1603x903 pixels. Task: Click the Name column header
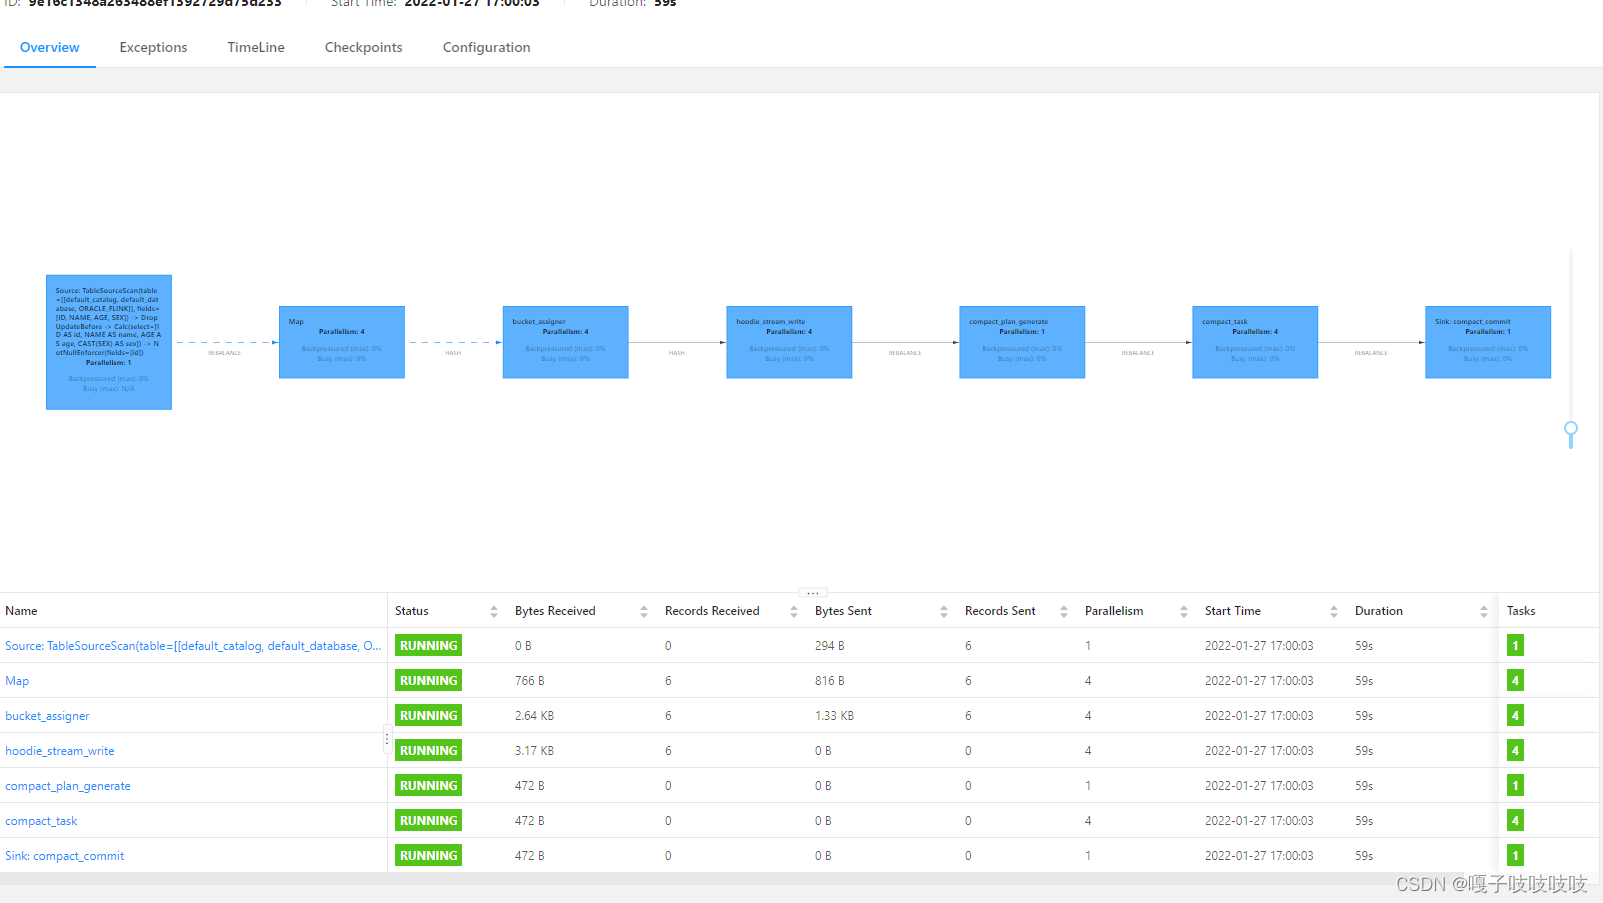pos(21,611)
